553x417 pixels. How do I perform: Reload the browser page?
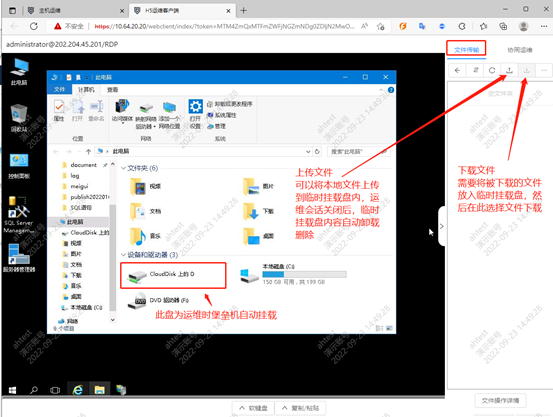click(34, 26)
